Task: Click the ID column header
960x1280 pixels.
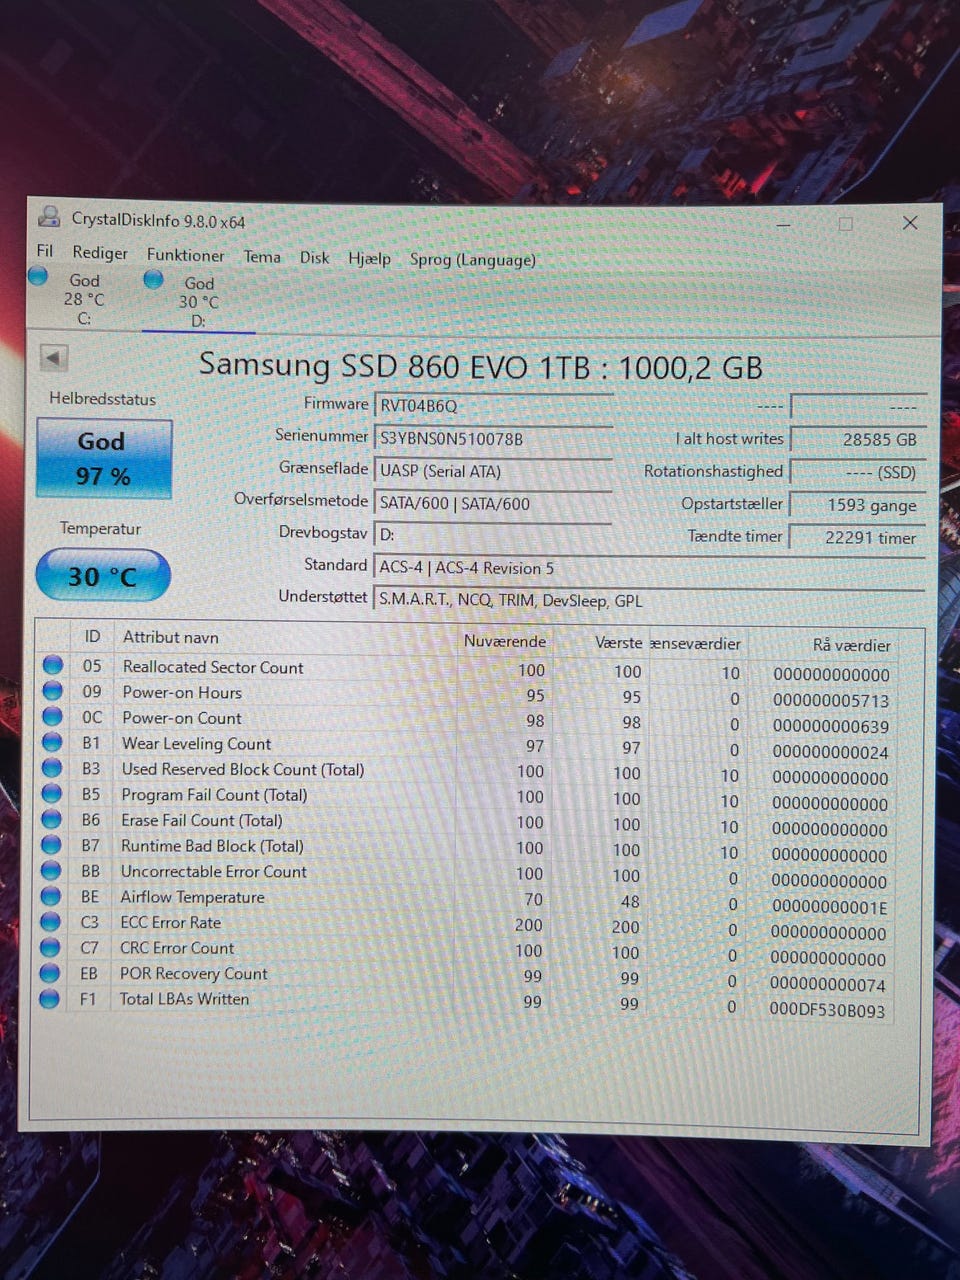Action: point(92,636)
